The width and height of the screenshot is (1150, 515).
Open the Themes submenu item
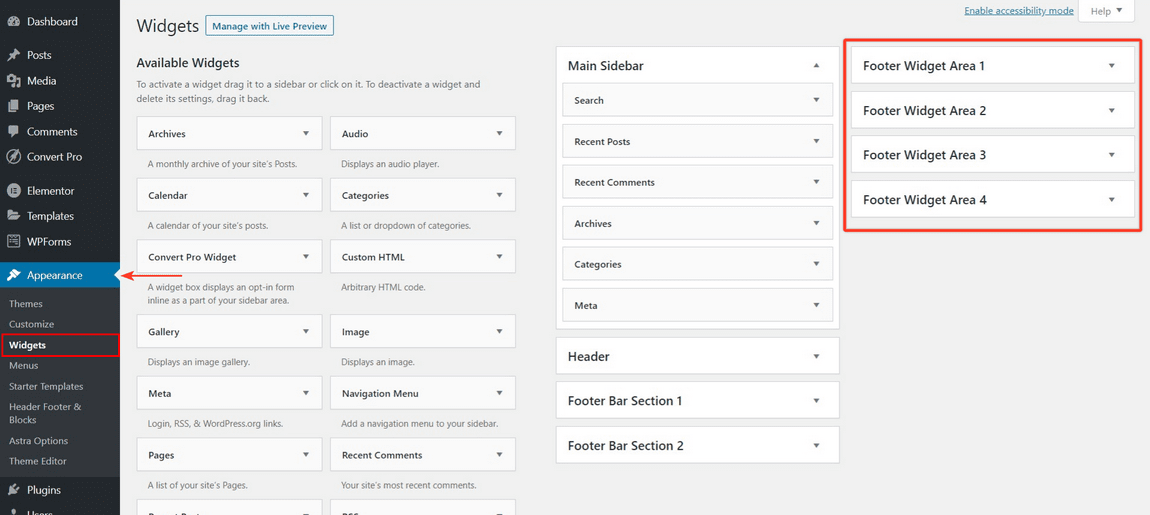[x=26, y=304]
